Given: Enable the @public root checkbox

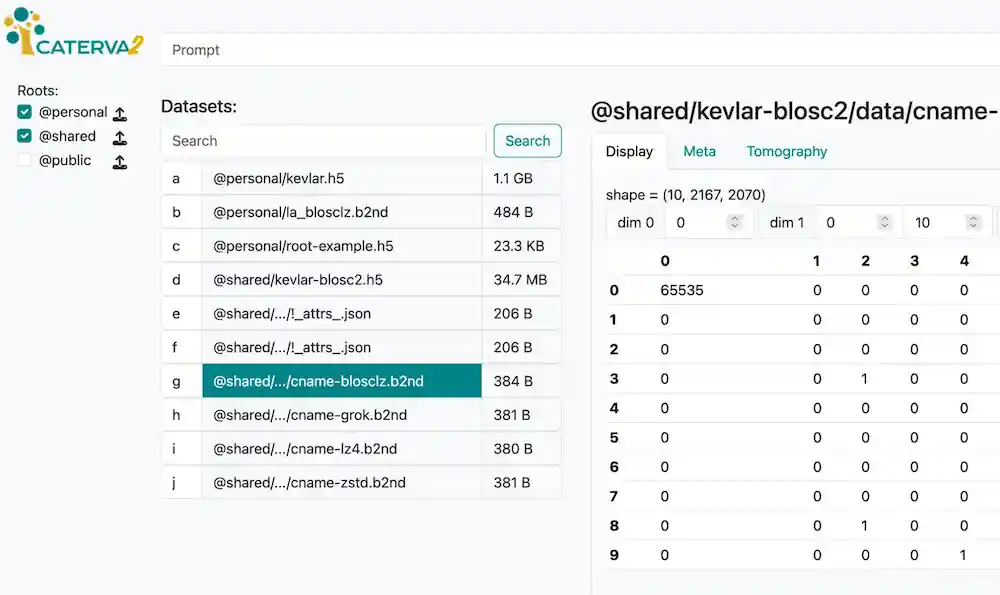Looking at the screenshot, I should click(23, 160).
